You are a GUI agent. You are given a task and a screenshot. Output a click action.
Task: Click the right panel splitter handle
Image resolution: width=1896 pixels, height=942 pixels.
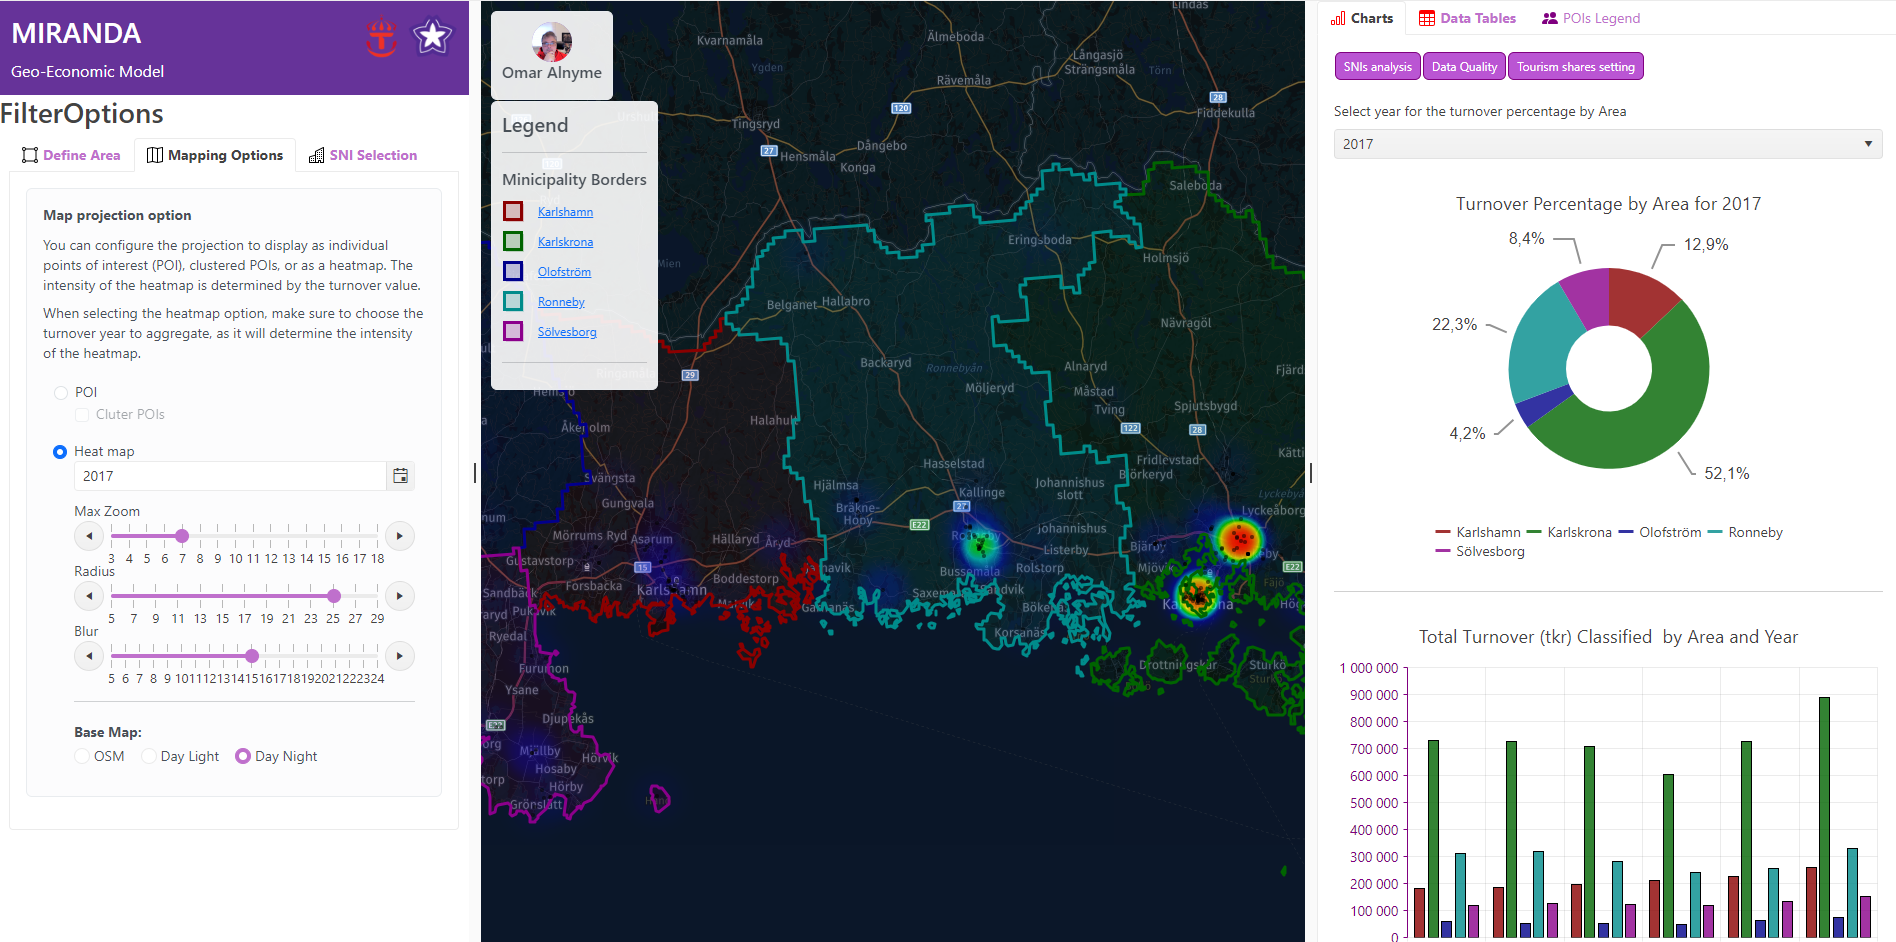click(1310, 473)
